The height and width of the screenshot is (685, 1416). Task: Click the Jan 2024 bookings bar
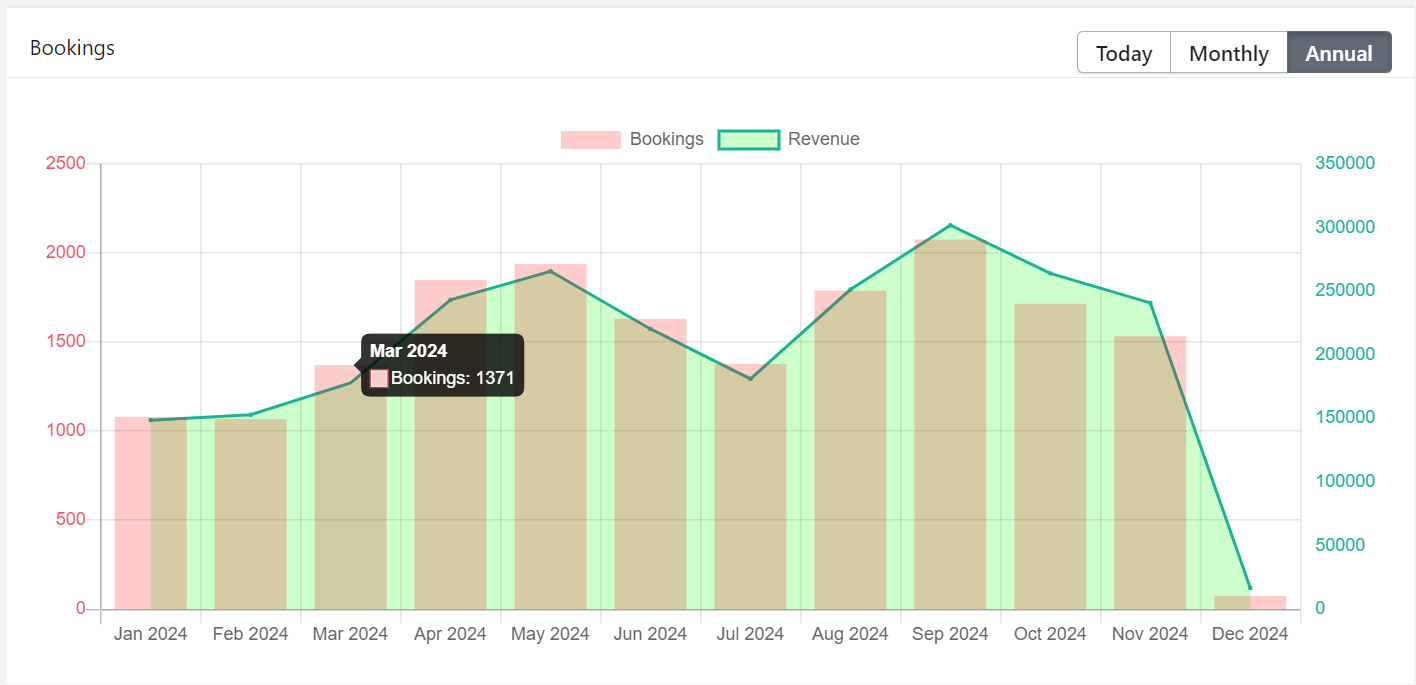[x=151, y=513]
